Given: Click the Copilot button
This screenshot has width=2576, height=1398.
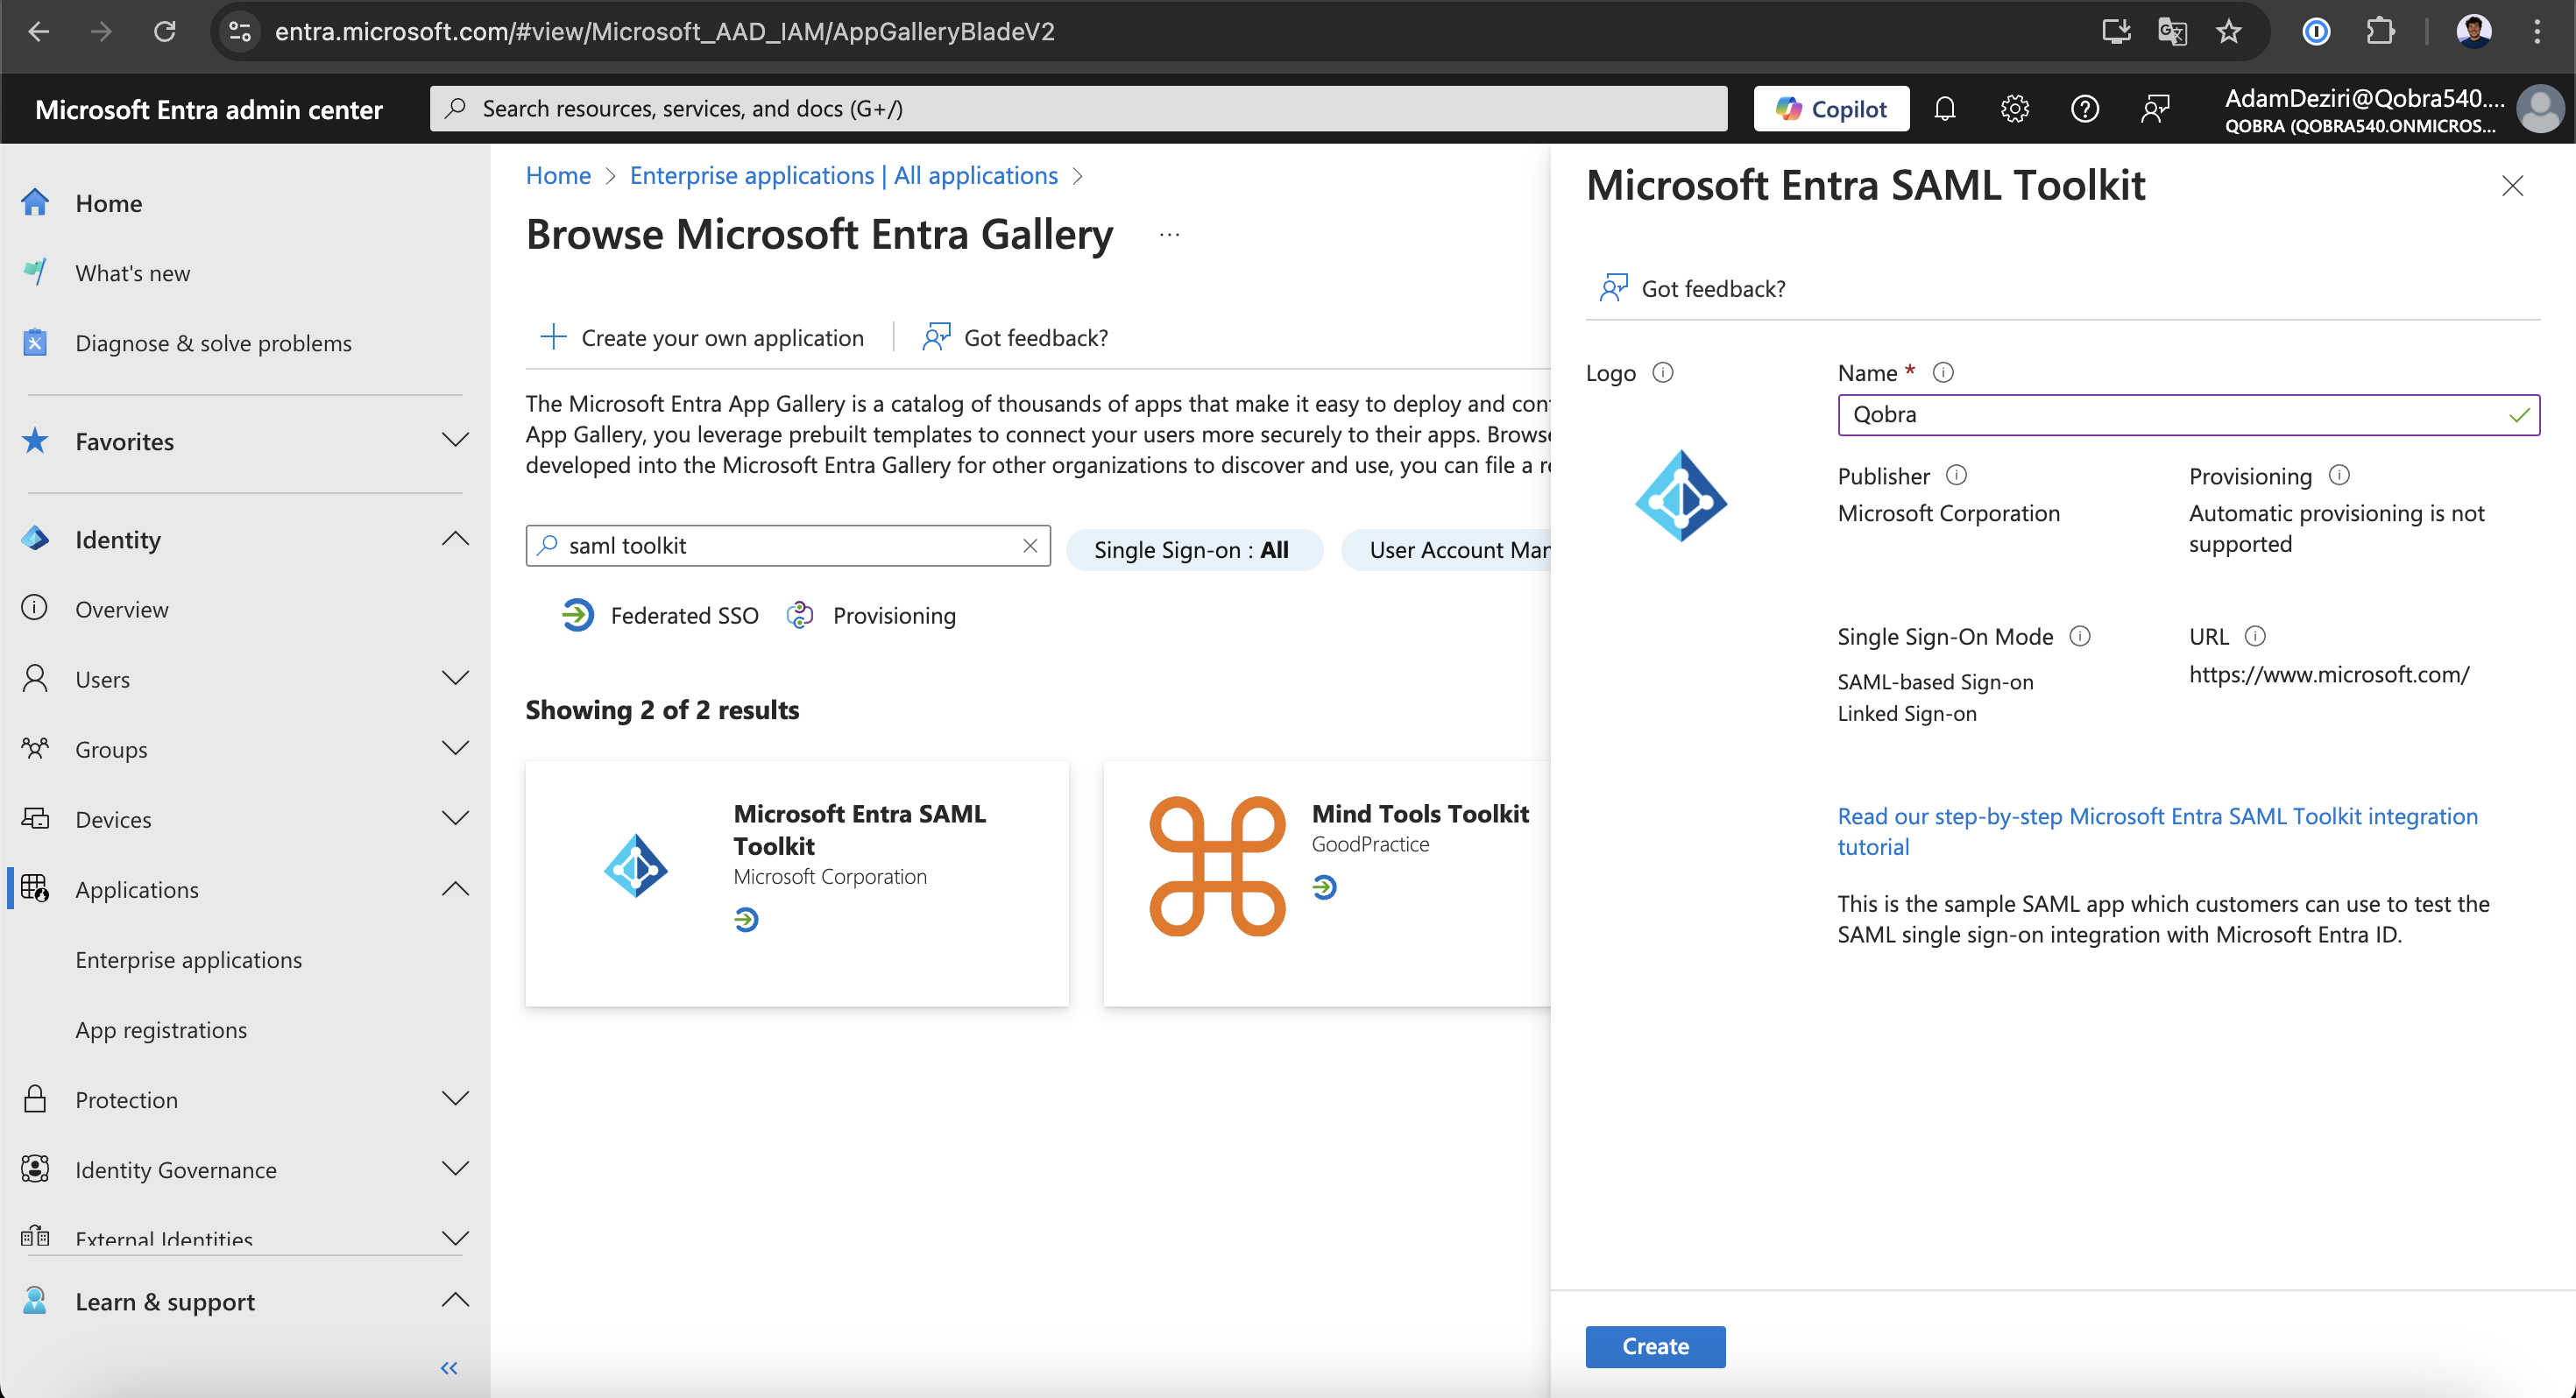Looking at the screenshot, I should click(x=1830, y=108).
